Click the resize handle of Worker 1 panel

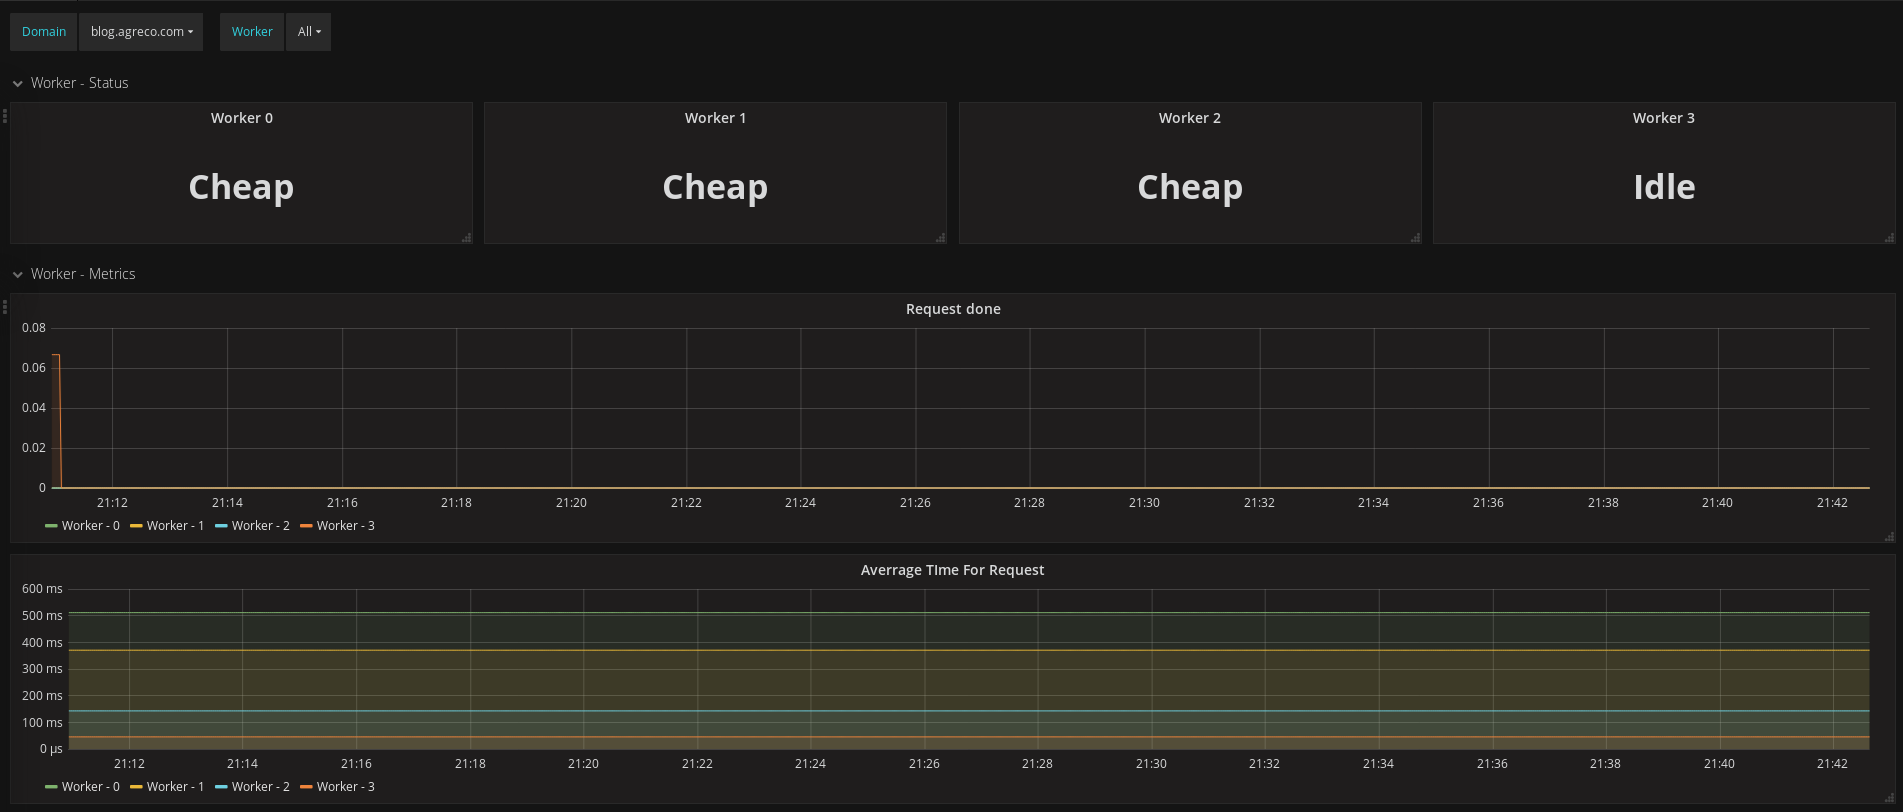click(x=941, y=238)
